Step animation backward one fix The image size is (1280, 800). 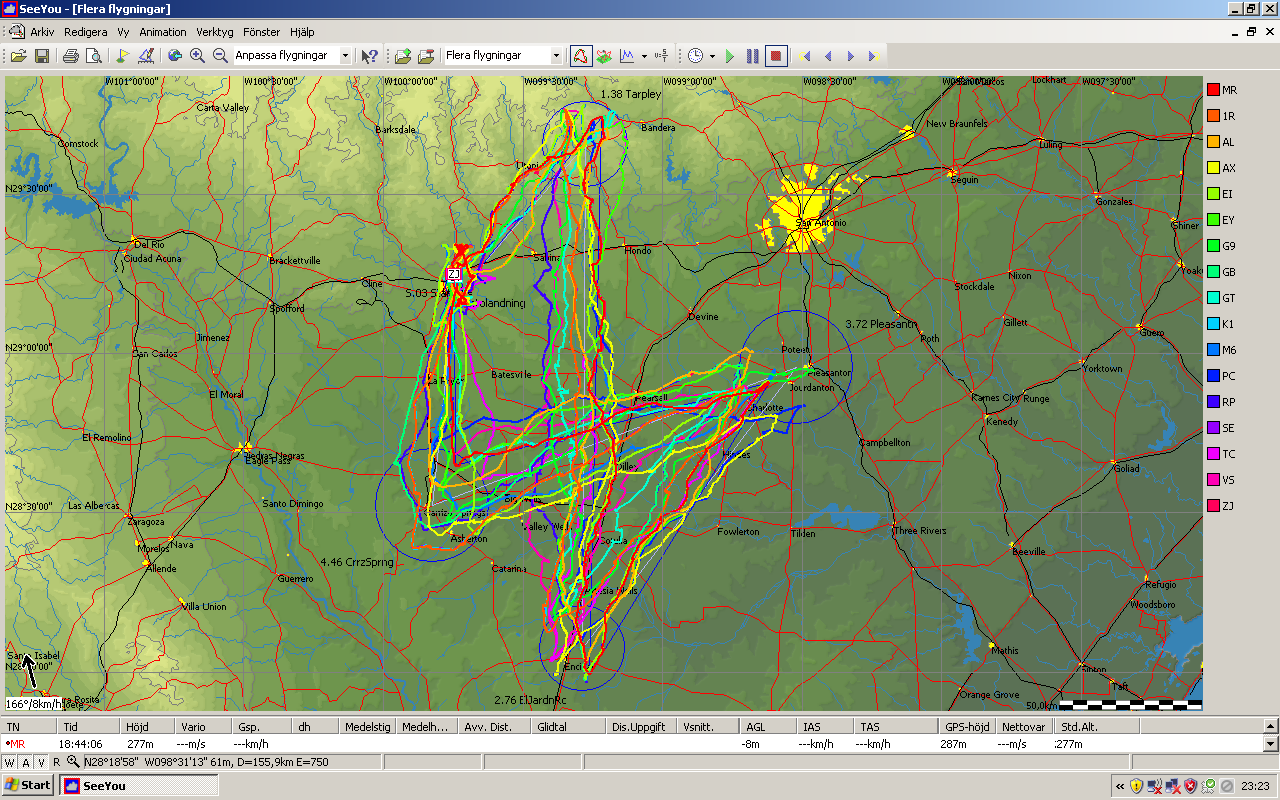click(828, 56)
